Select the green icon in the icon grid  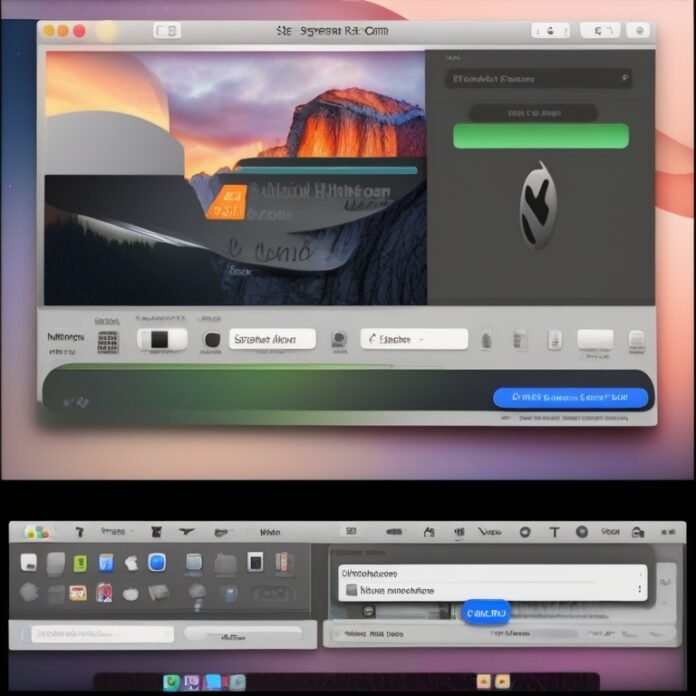[80, 563]
